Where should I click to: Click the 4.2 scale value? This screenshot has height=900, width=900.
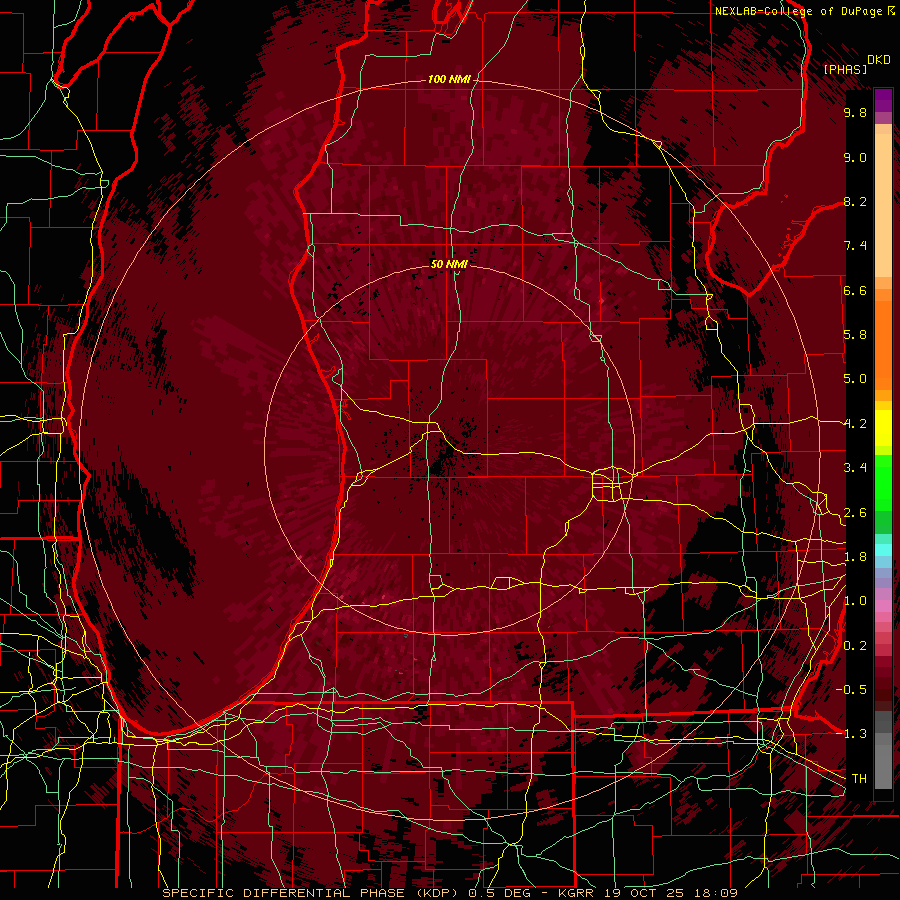pyautogui.click(x=855, y=424)
